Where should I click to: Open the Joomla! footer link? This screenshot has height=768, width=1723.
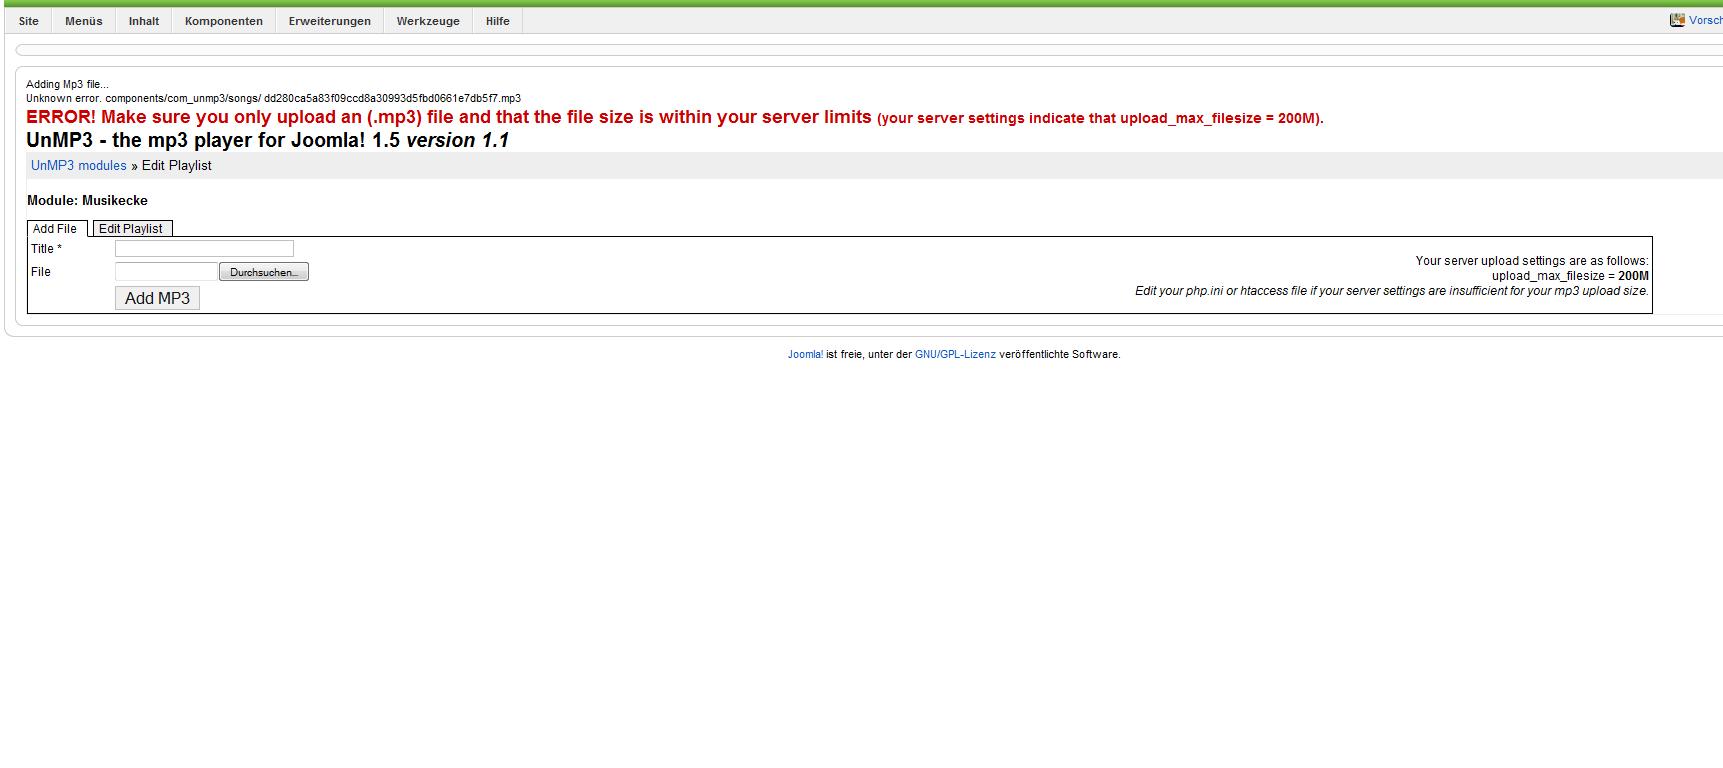[x=805, y=355]
